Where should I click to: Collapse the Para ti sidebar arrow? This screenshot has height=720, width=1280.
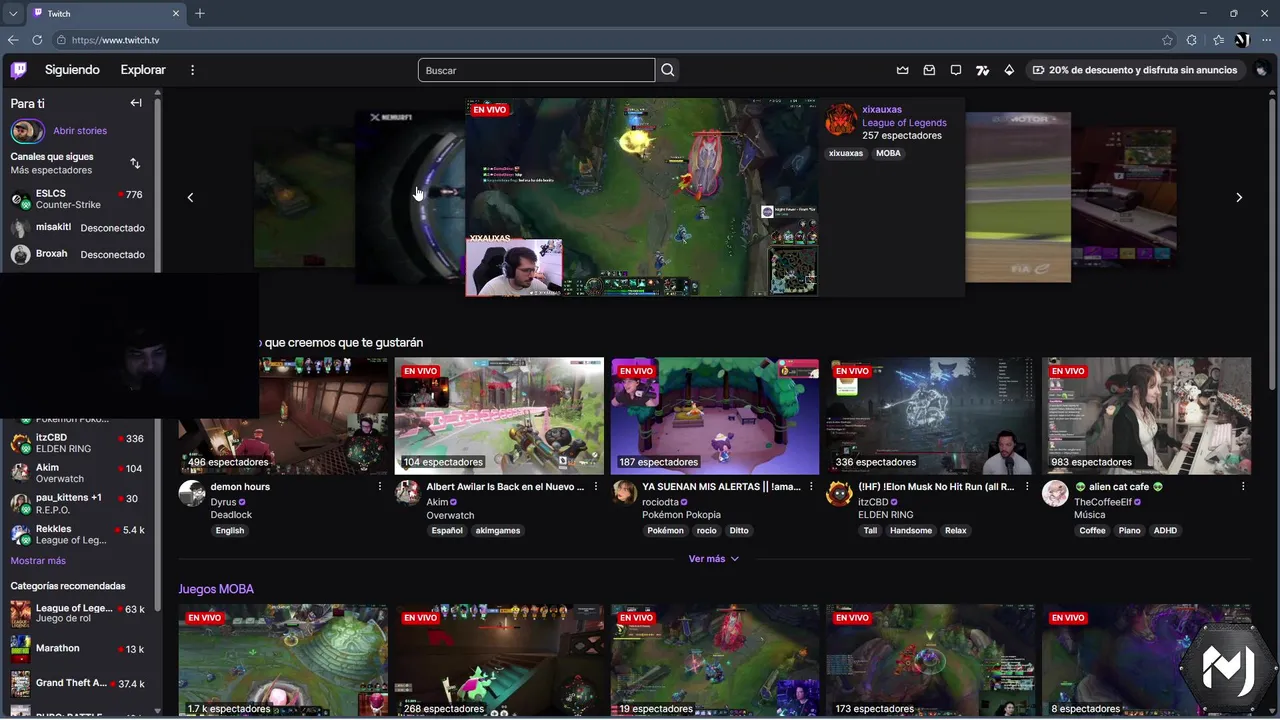tap(136, 103)
